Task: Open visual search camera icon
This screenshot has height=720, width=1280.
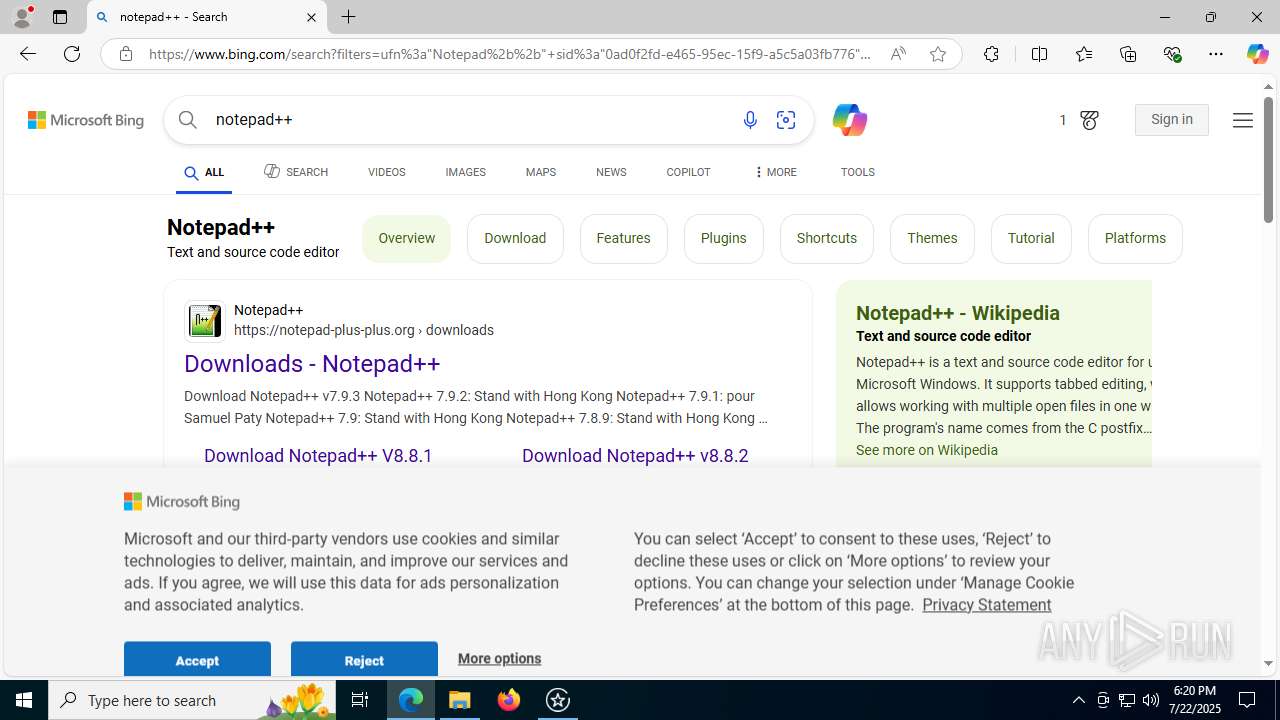Action: 786,120
